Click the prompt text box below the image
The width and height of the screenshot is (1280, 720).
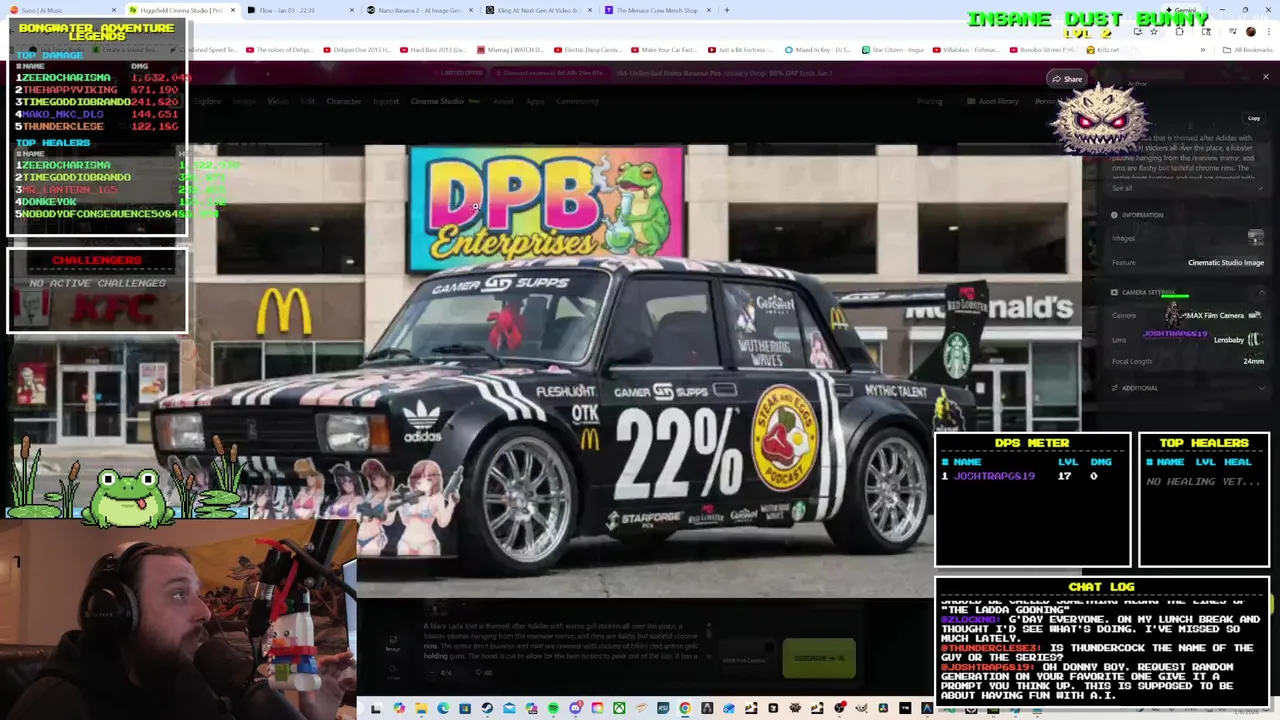[x=560, y=641]
